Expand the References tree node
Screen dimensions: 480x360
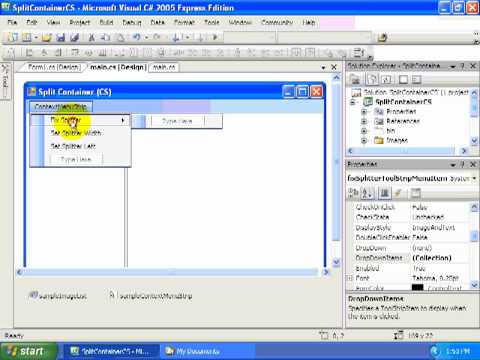tap(364, 121)
